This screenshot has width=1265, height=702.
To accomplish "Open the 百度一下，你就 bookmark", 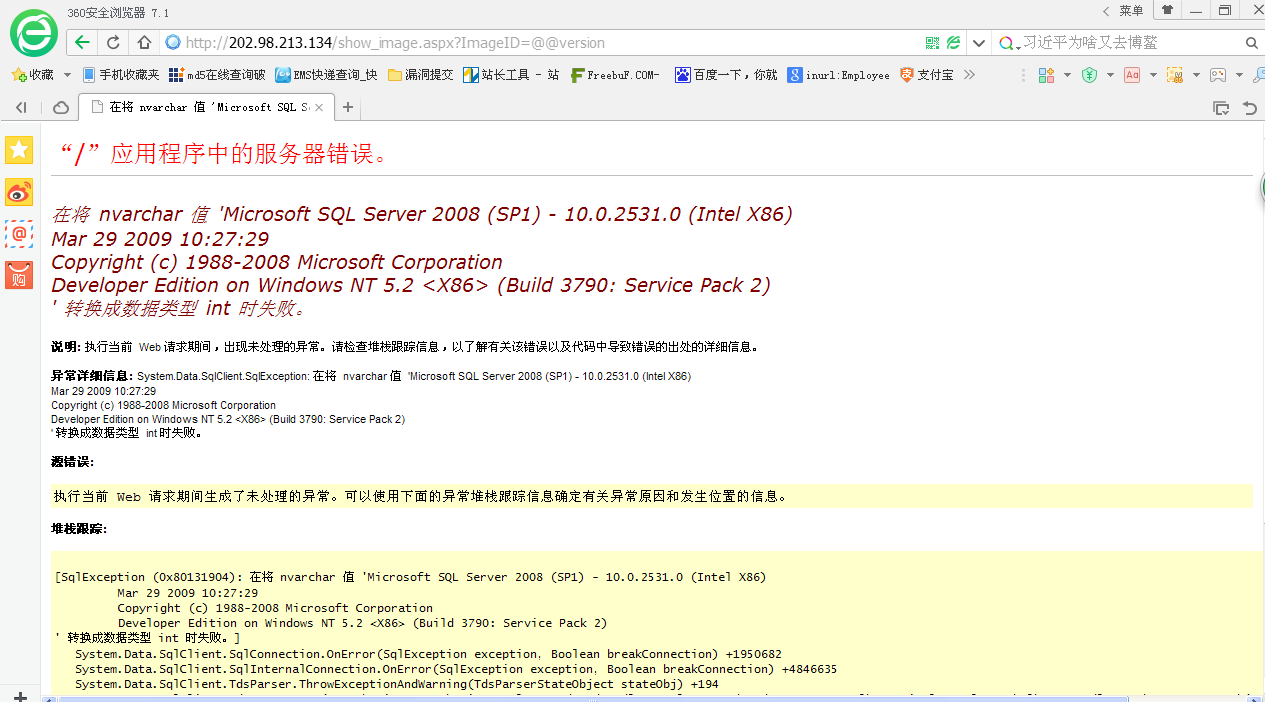I will 726,75.
